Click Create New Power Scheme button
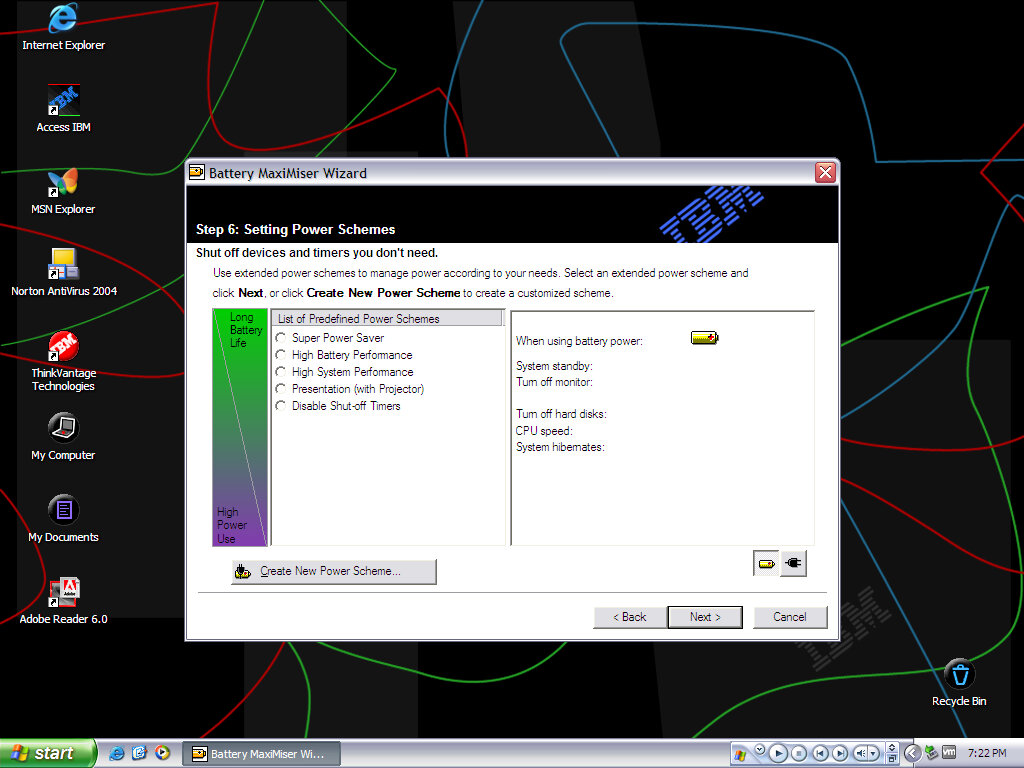Screen dimensions: 1024x768 point(333,571)
